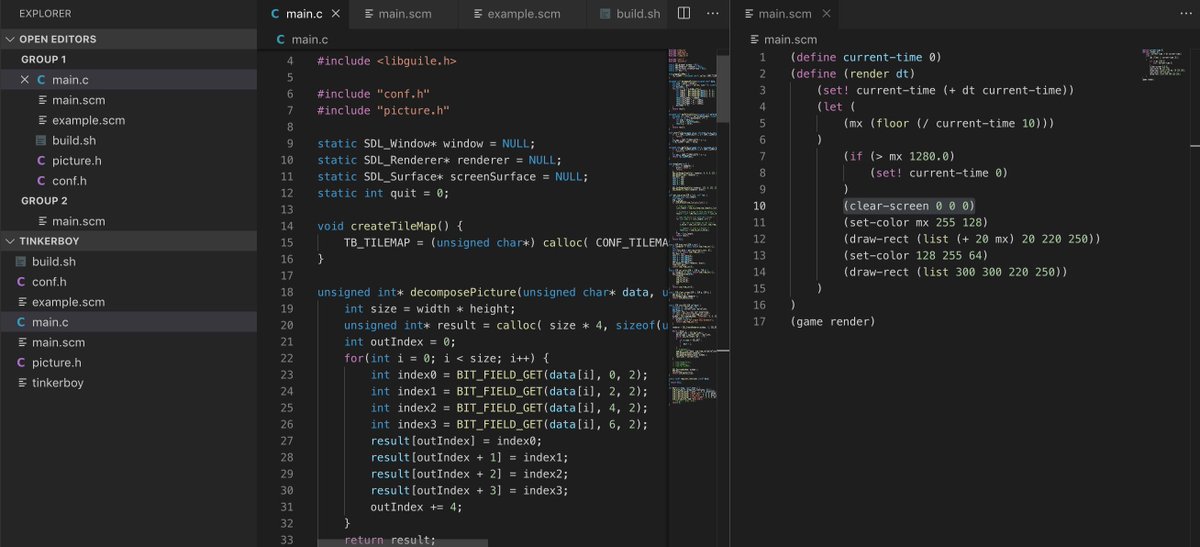The width and height of the screenshot is (1200, 547).
Task: Close the main.c tab with X icon
Action: 335,14
